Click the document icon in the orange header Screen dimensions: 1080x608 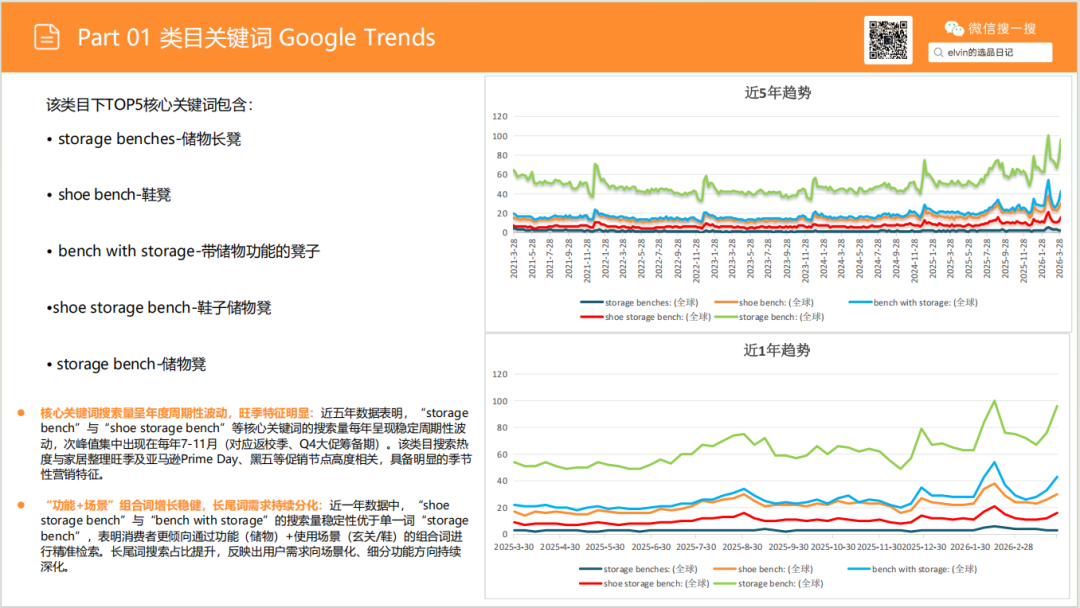[46, 38]
